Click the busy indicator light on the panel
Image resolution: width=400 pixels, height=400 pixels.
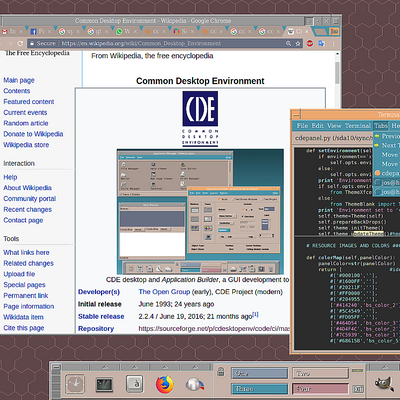358,370
